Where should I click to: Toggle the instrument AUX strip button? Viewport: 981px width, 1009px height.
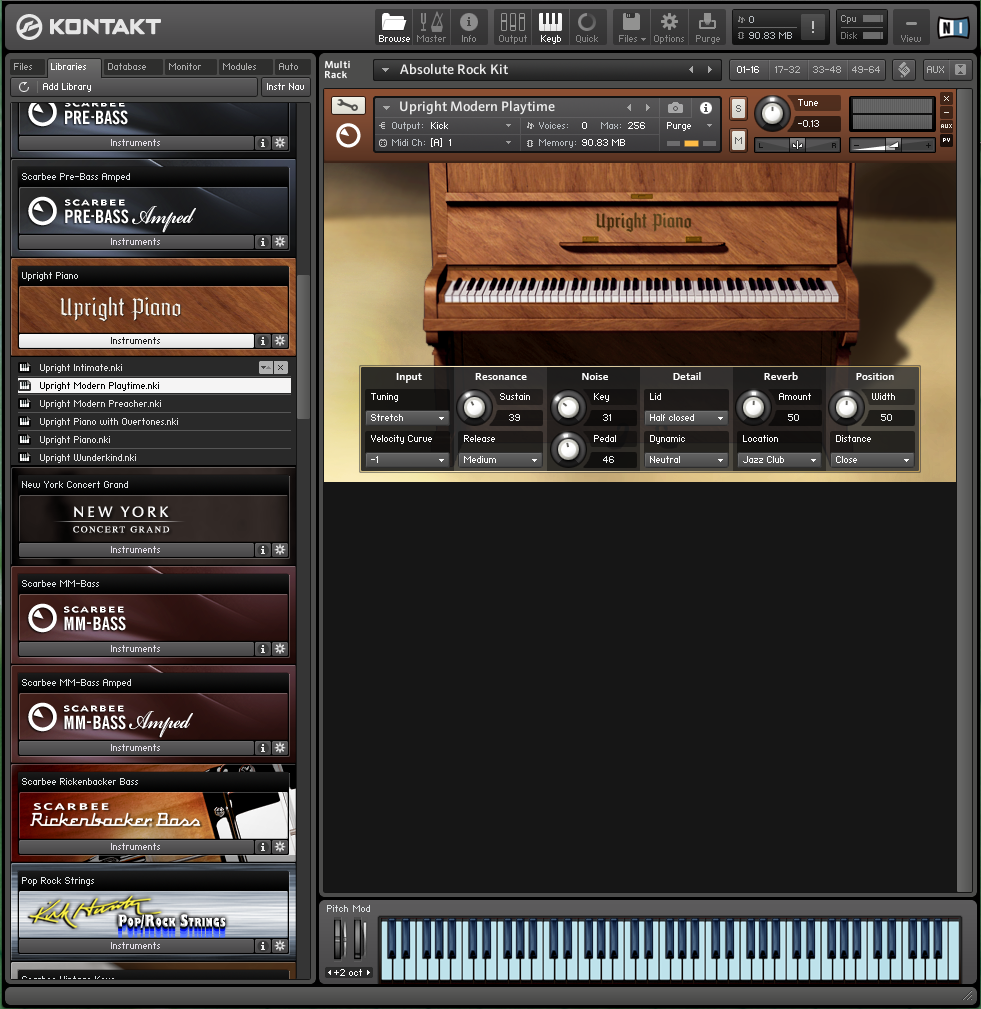point(946,126)
